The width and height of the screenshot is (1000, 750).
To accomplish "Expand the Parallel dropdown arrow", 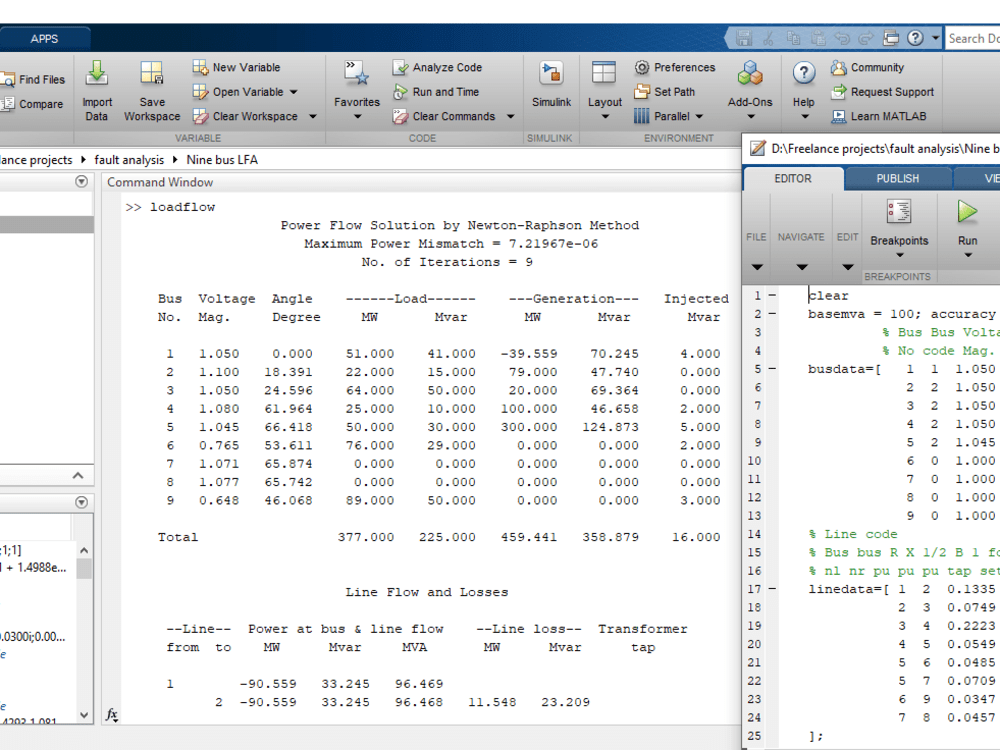I will [x=699, y=117].
